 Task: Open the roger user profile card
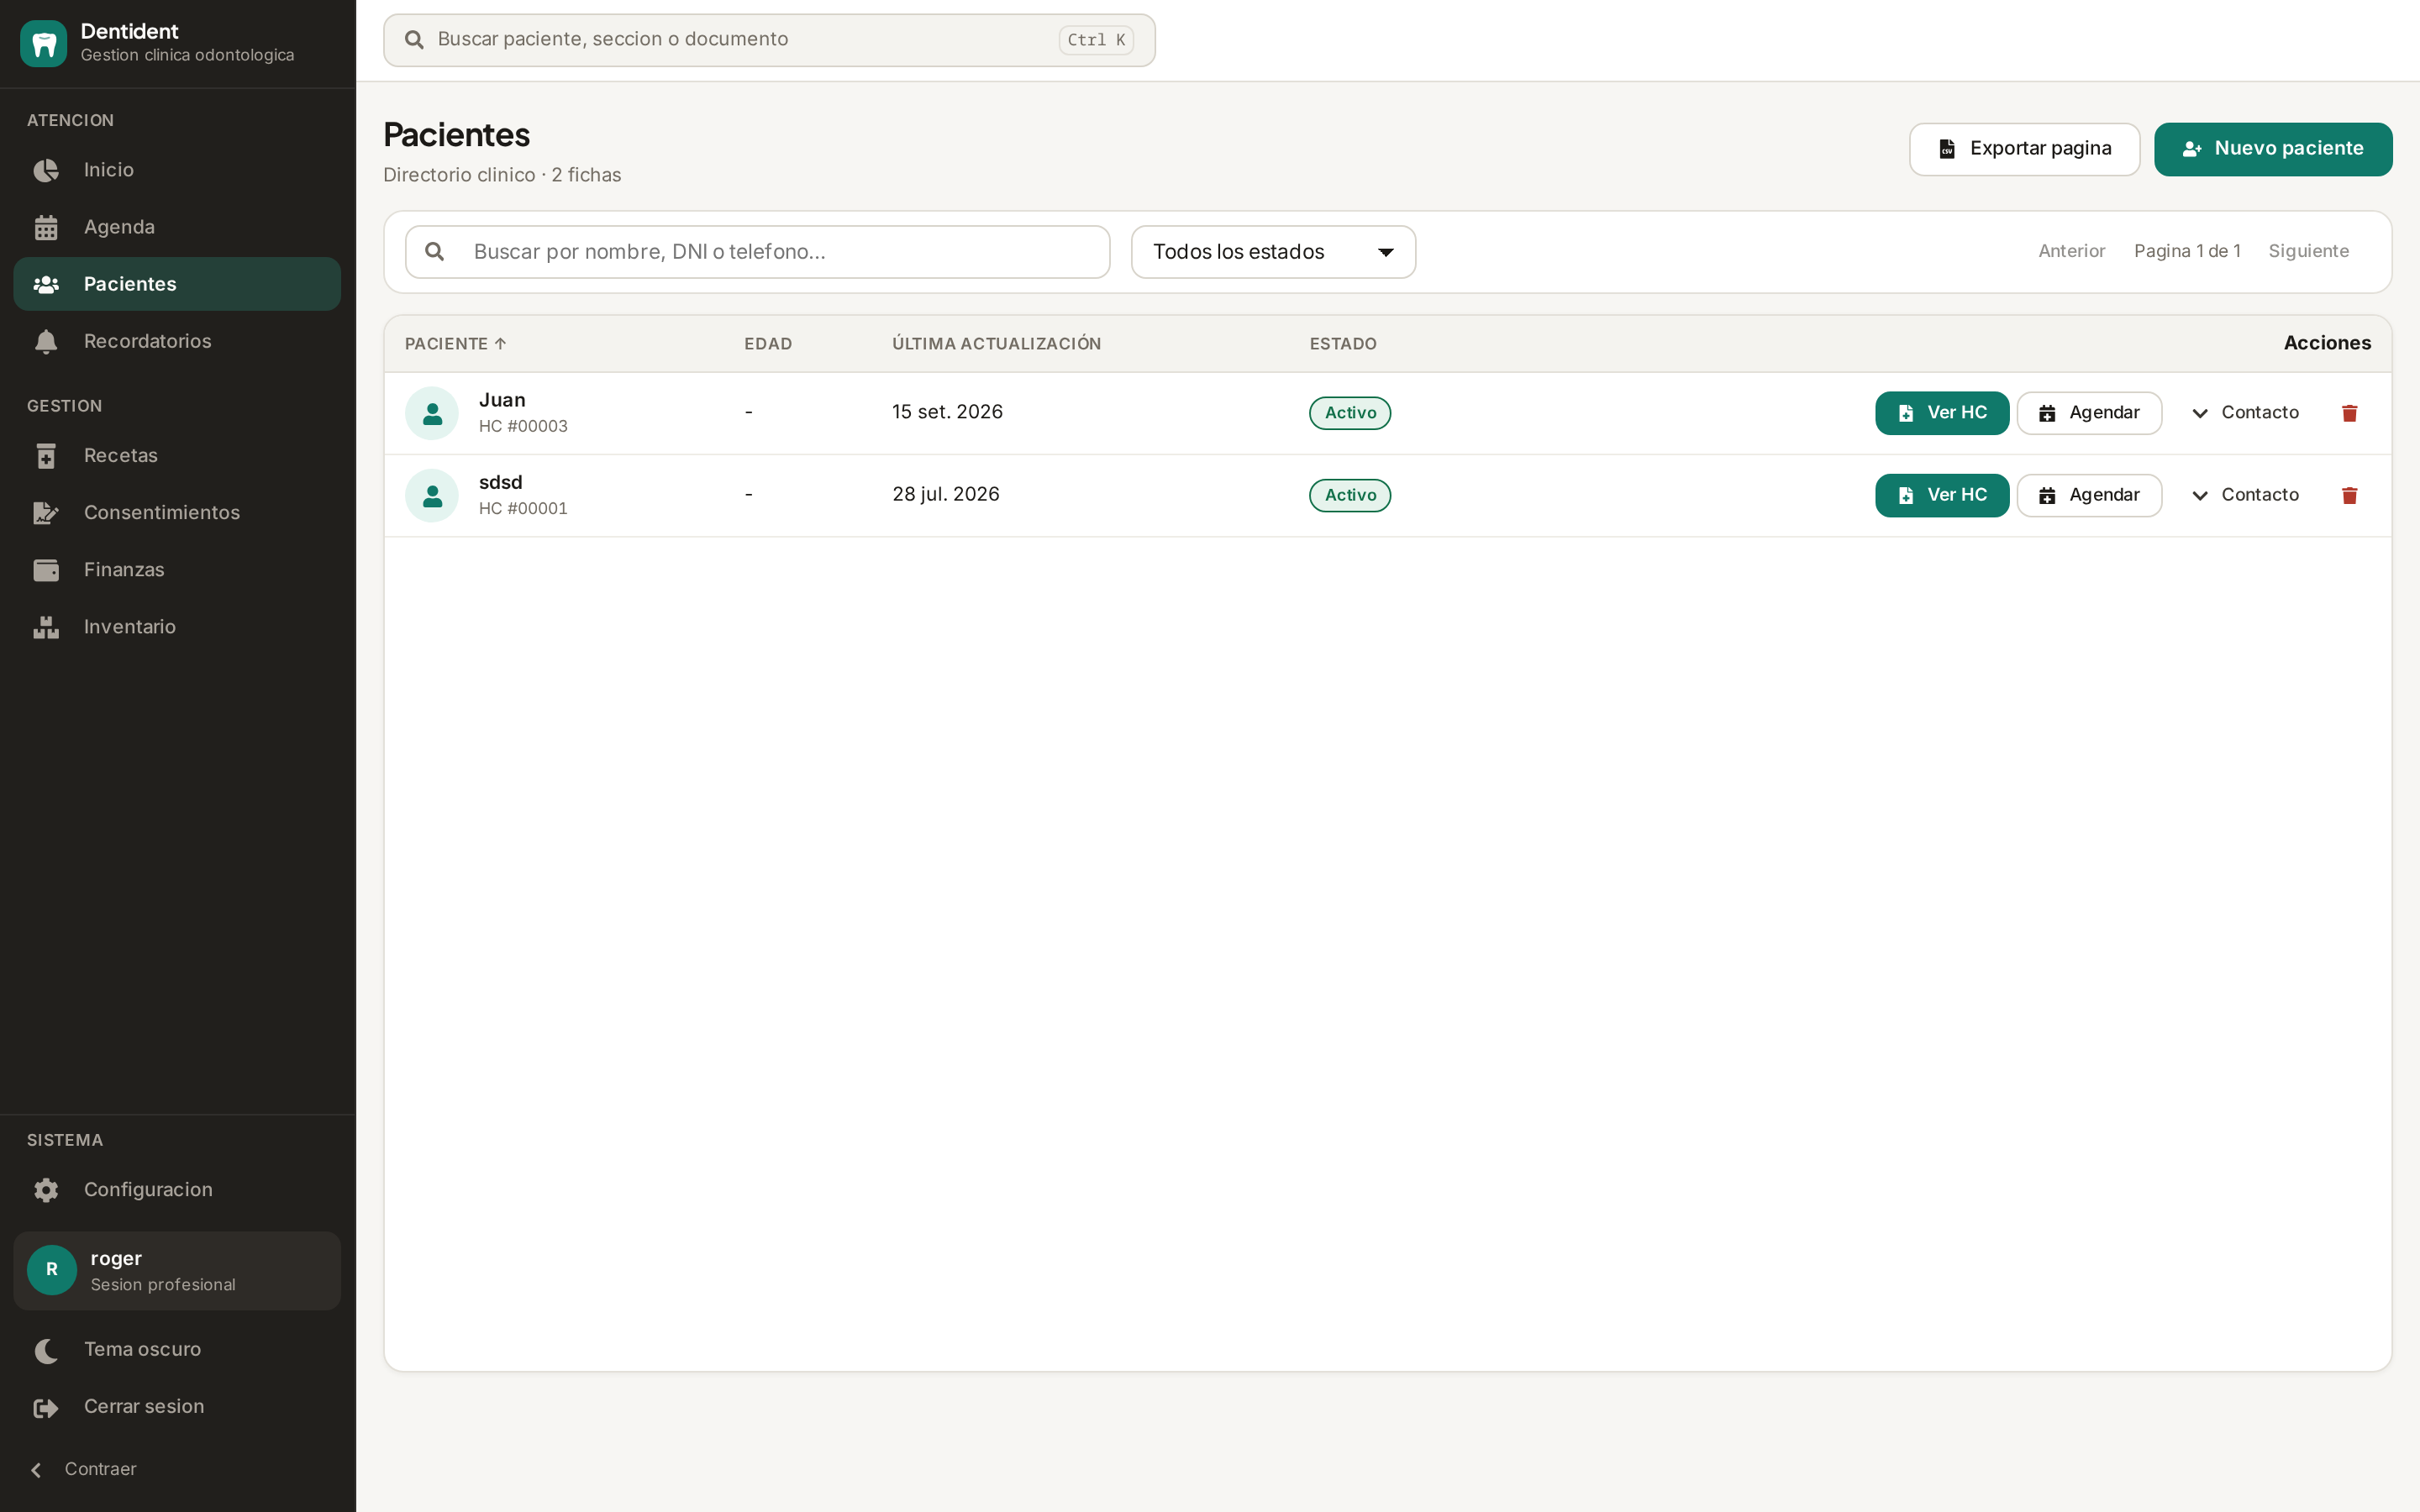tap(177, 1271)
